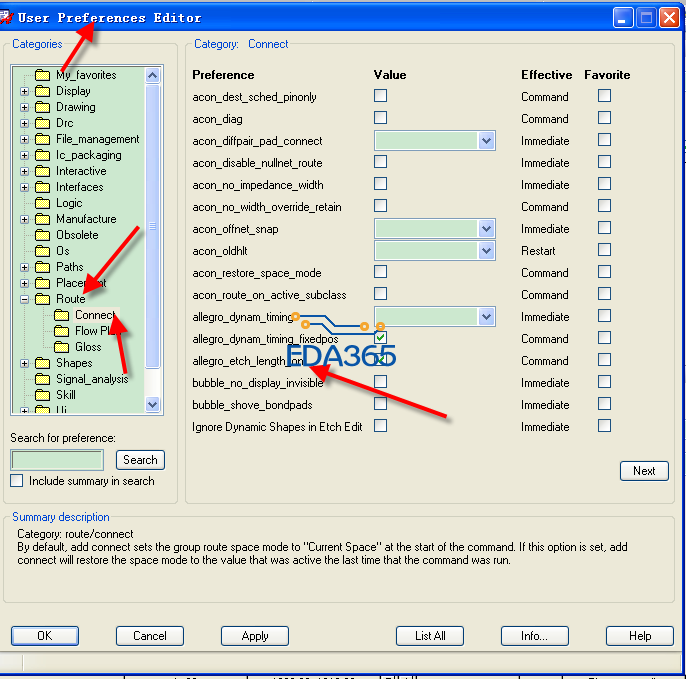Enable bubble_shove_bondpads value checkbox
Image resolution: width=686 pixels, height=679 pixels.
coord(381,404)
